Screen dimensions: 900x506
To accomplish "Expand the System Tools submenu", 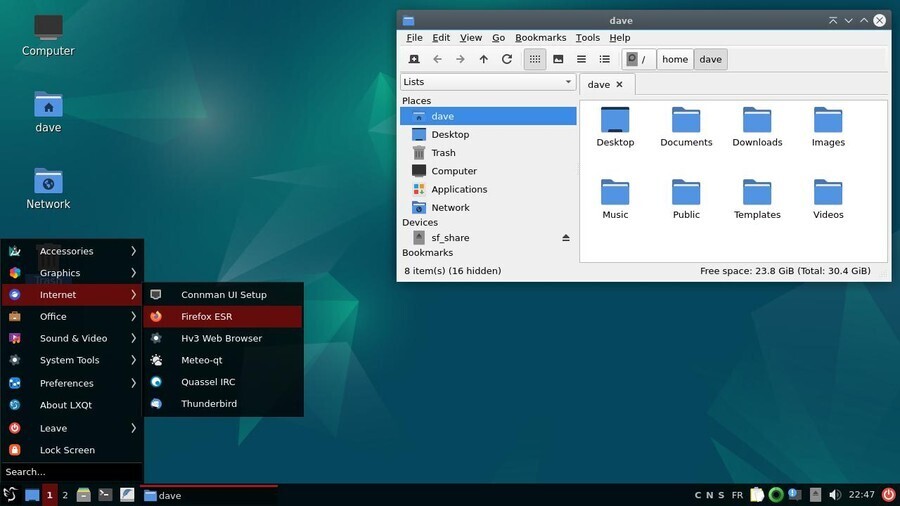I will pos(72,360).
